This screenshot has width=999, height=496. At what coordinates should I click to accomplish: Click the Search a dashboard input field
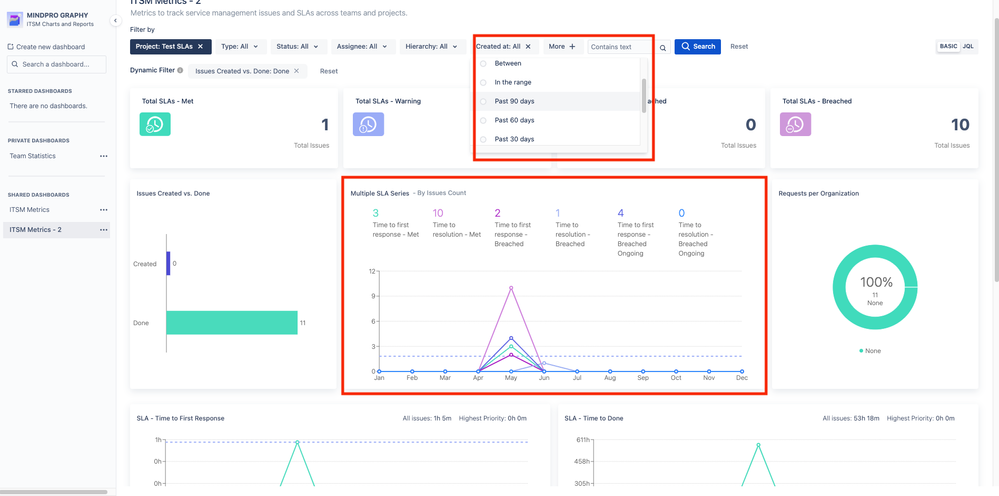[57, 65]
